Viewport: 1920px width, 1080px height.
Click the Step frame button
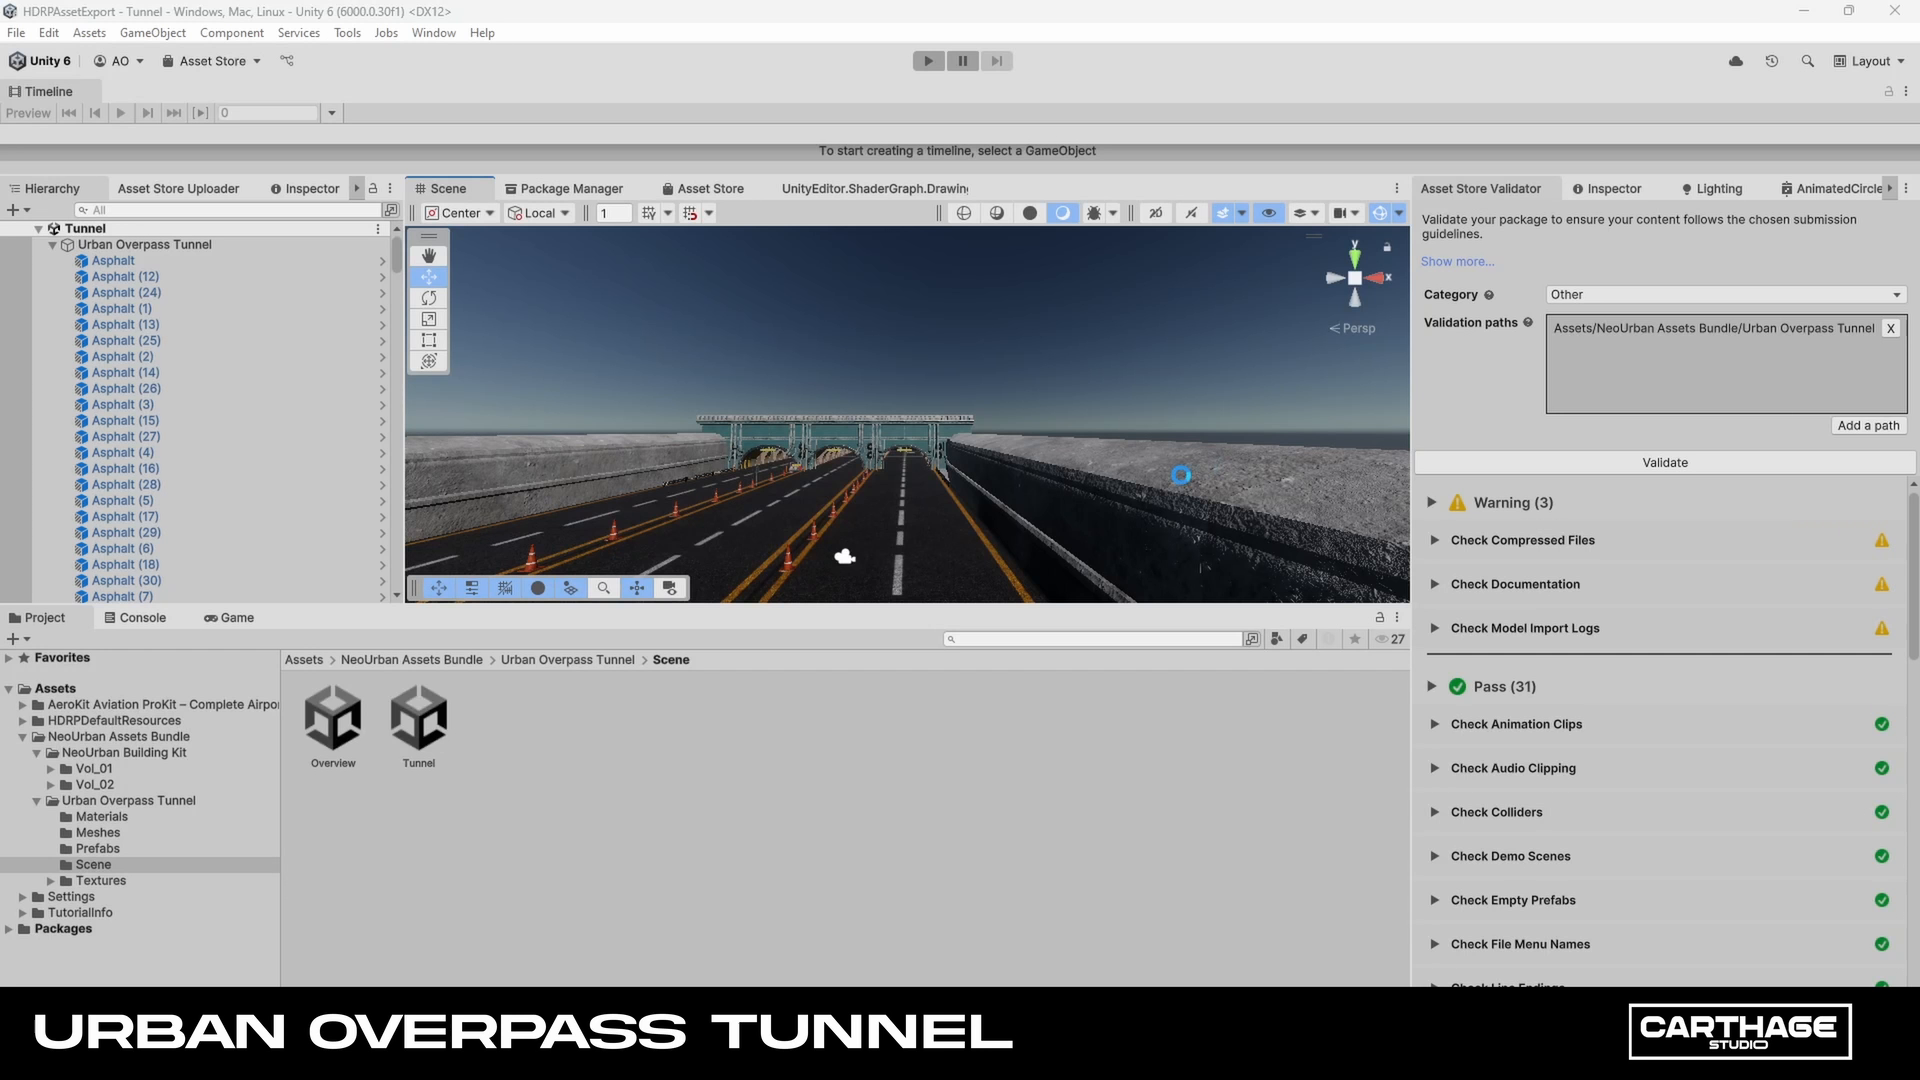tap(996, 61)
